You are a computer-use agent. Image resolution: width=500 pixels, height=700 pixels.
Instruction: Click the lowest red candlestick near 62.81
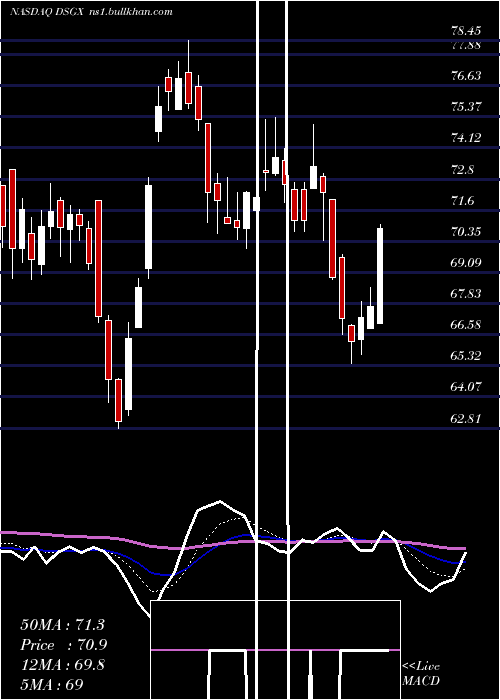(x=118, y=400)
